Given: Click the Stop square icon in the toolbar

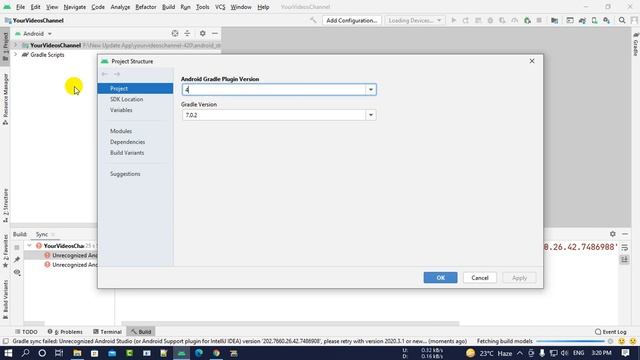Looking at the screenshot, I should 539,20.
